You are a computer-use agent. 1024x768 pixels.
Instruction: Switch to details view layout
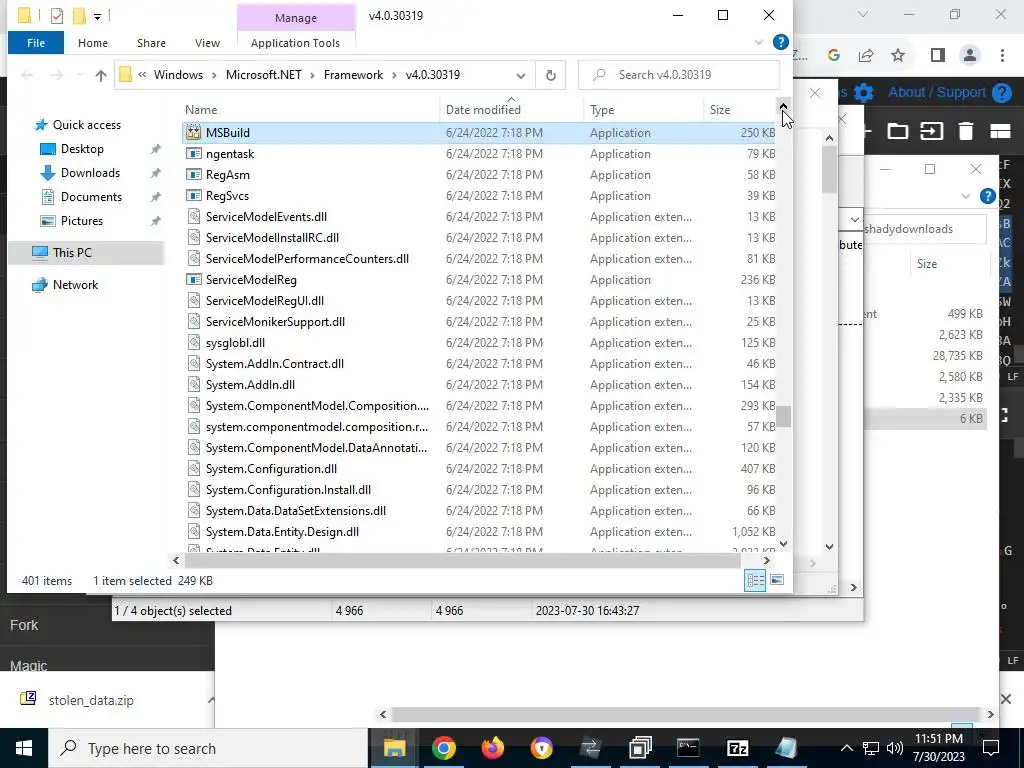click(x=756, y=580)
